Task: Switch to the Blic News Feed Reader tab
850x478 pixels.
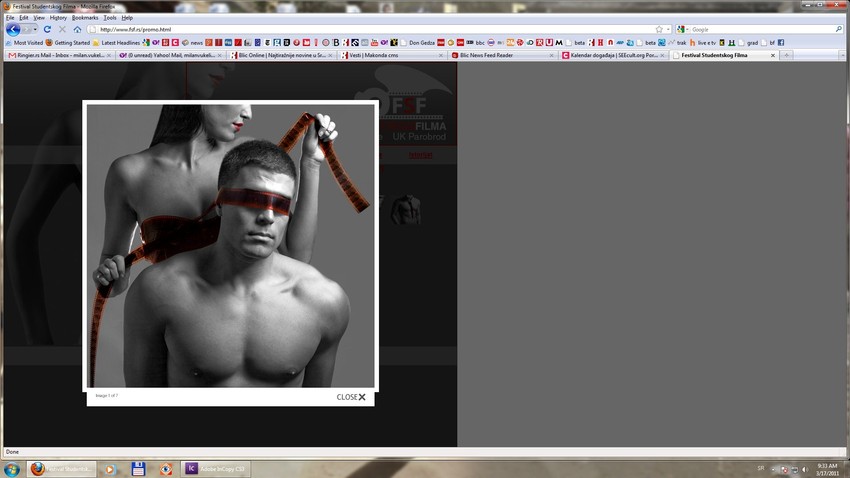Action: [500, 56]
